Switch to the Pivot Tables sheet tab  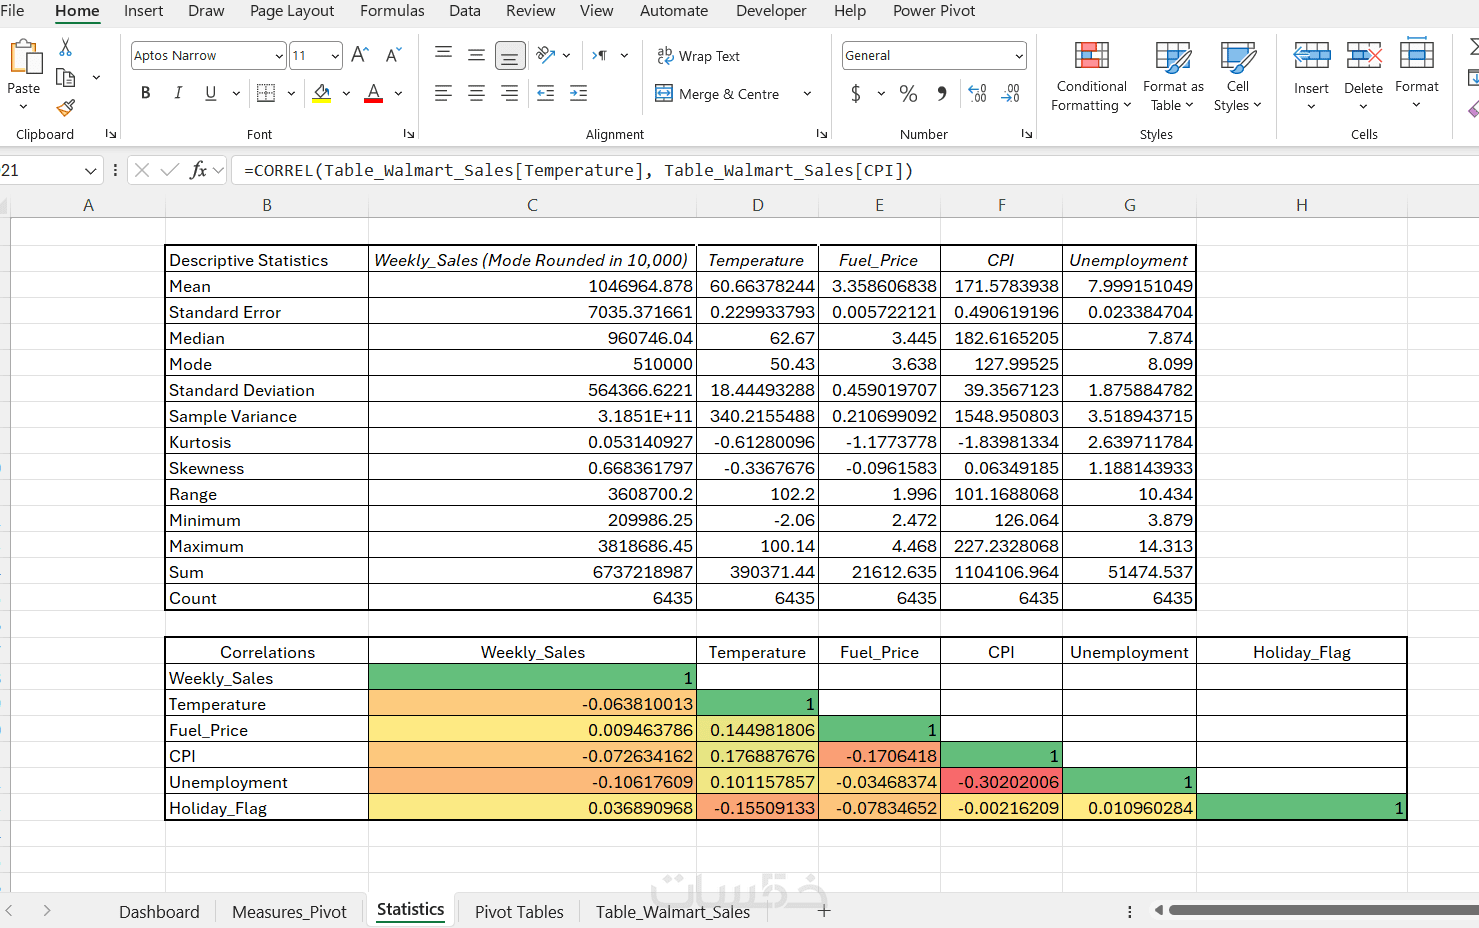point(519,912)
